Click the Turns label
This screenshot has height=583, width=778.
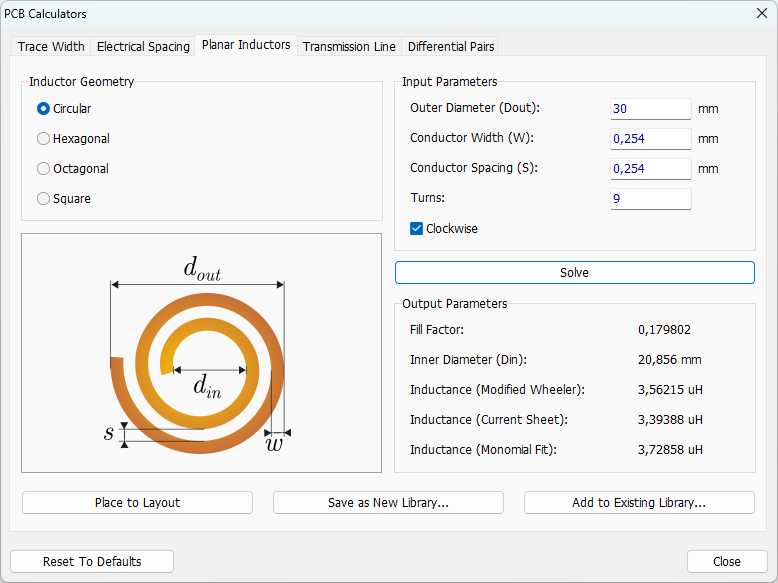[428, 198]
